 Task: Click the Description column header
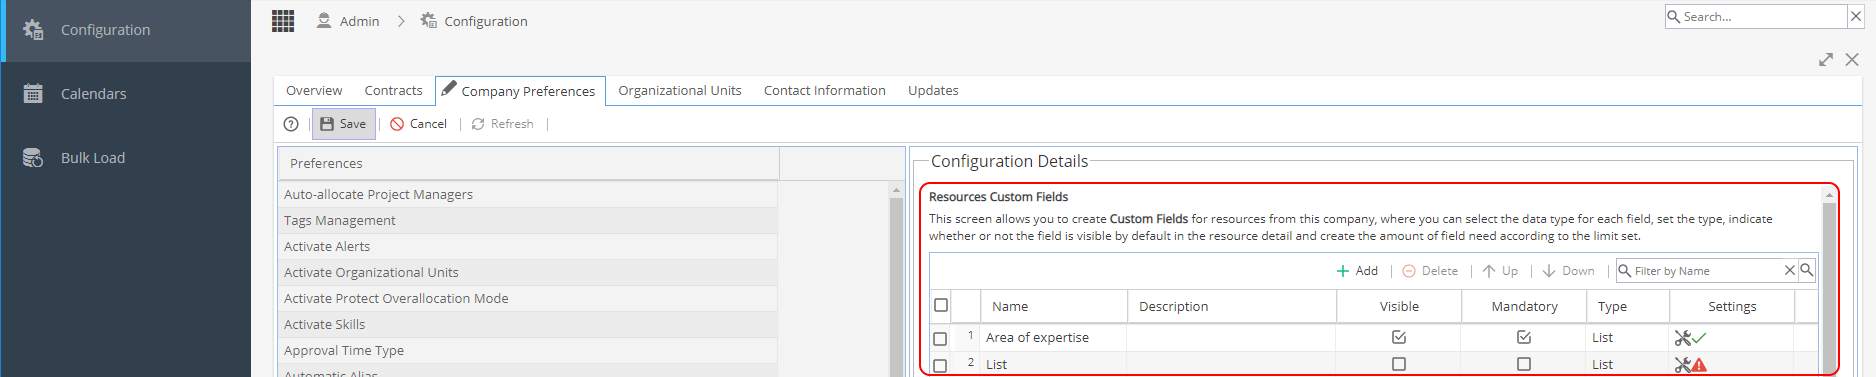(1232, 307)
